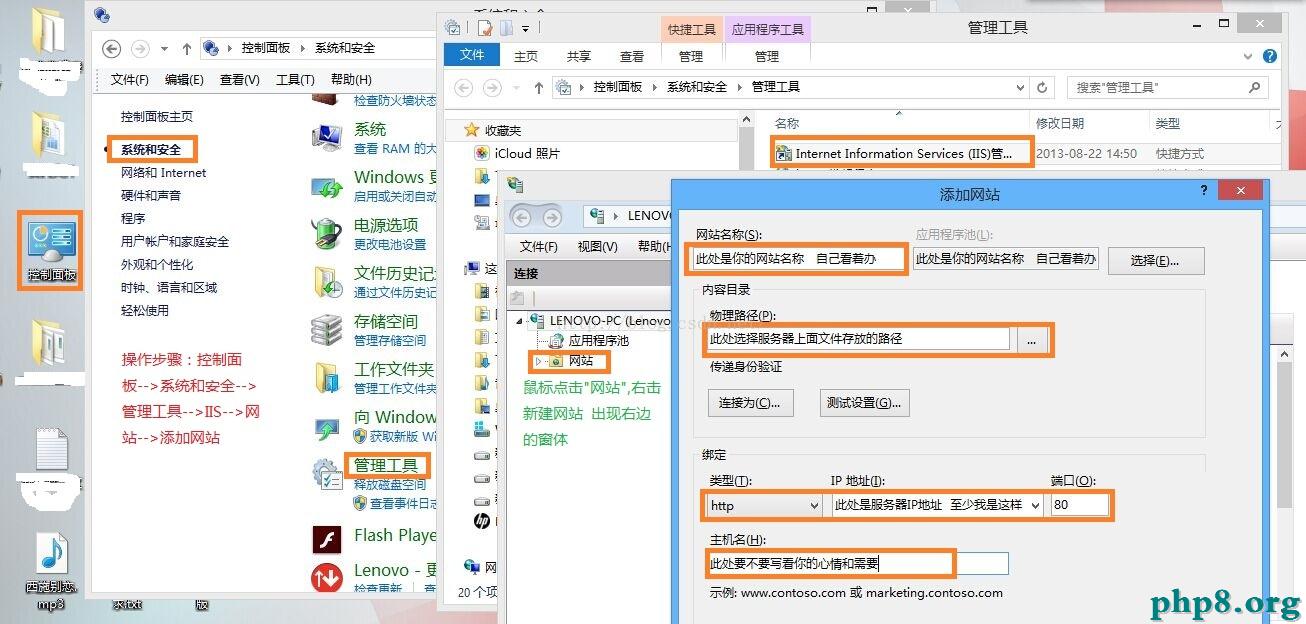
Task: Switch to 主页 ribbon tab
Action: (525, 57)
